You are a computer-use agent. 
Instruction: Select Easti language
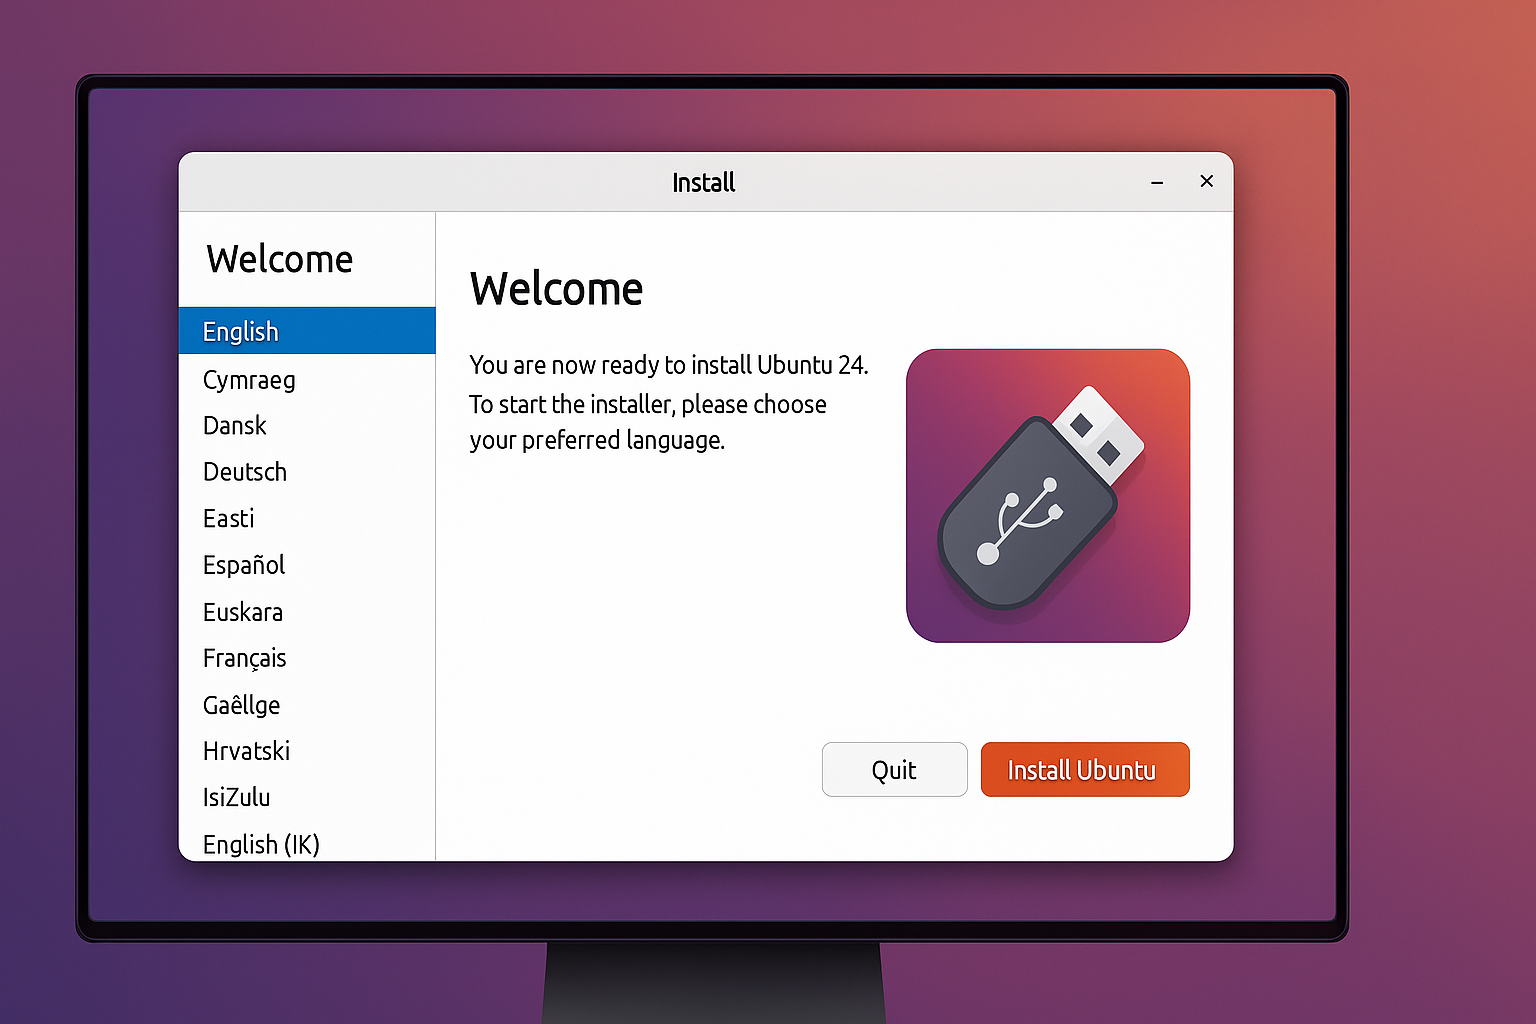(x=307, y=519)
